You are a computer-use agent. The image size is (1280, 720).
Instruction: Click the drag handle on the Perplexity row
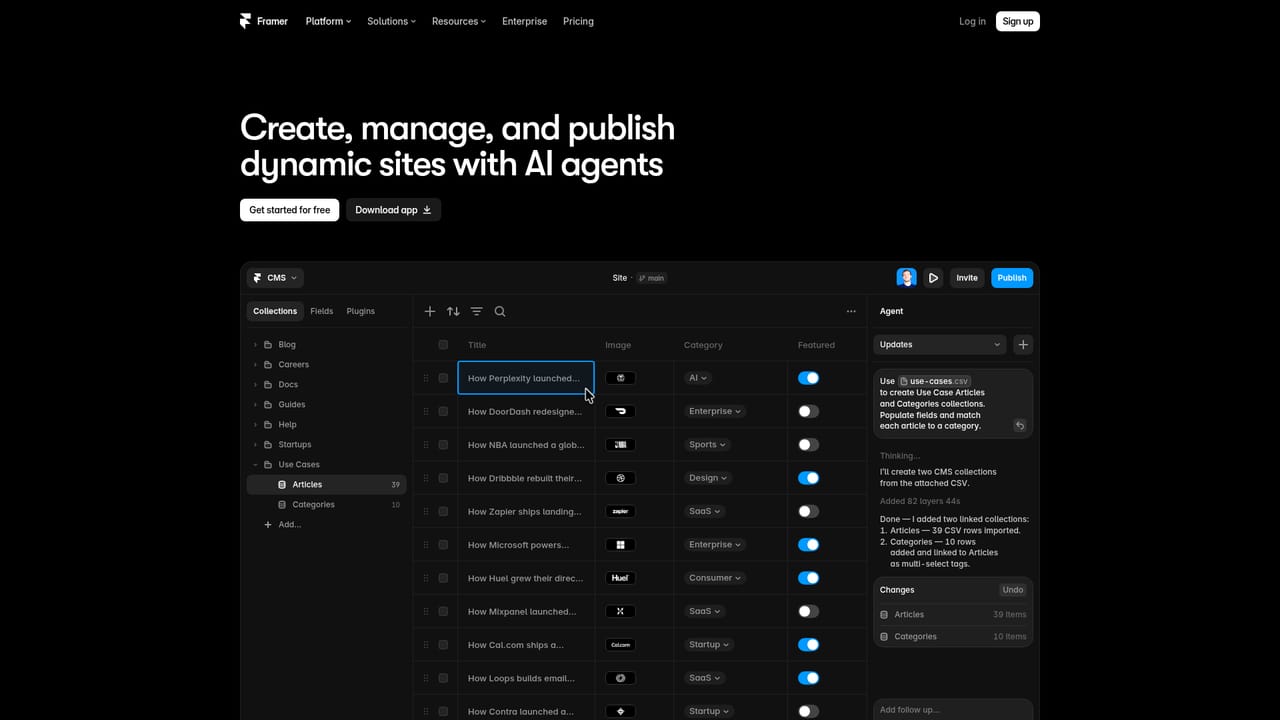426,378
